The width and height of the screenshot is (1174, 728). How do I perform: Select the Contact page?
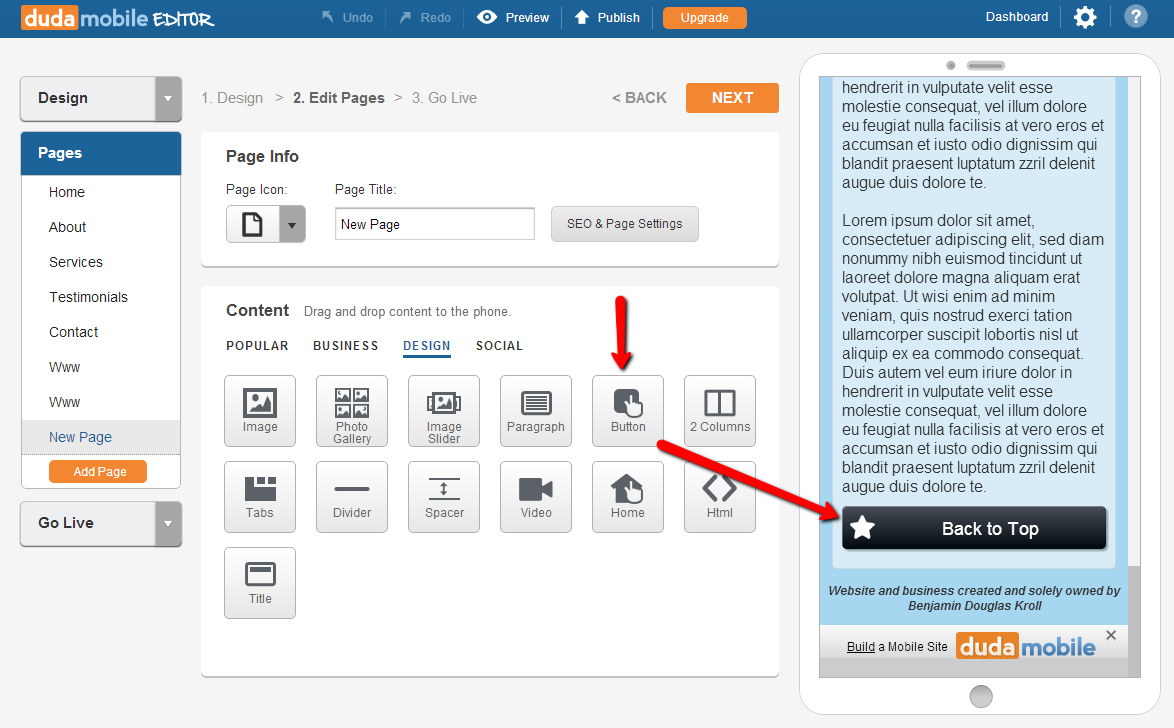[101, 332]
